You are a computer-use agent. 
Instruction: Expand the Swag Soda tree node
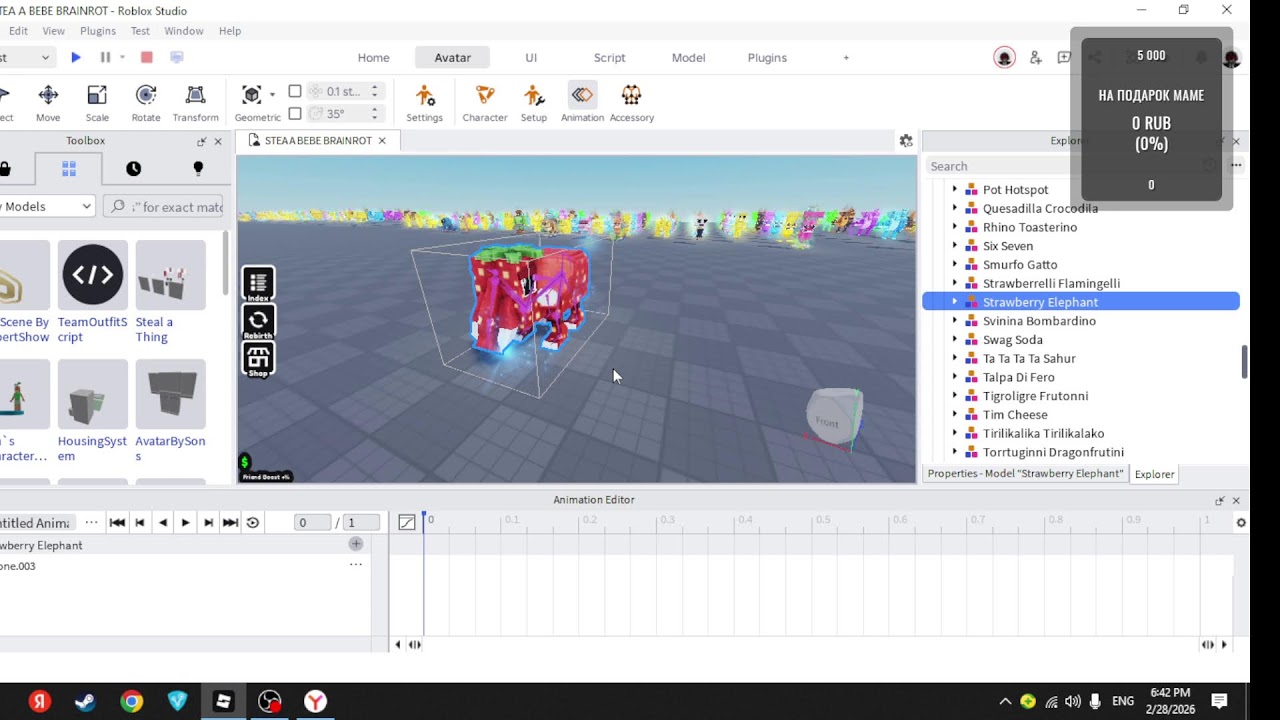[954, 339]
